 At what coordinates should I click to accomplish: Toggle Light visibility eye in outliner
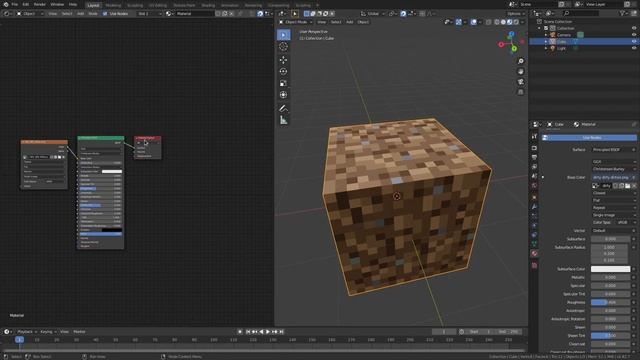click(634, 48)
